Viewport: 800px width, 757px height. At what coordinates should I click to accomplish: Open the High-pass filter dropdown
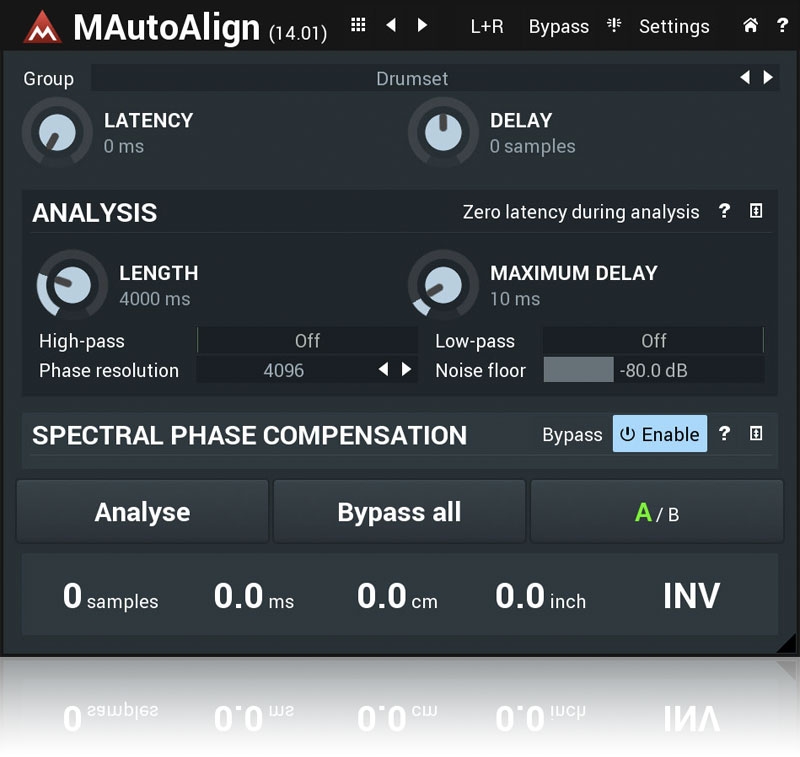click(307, 341)
